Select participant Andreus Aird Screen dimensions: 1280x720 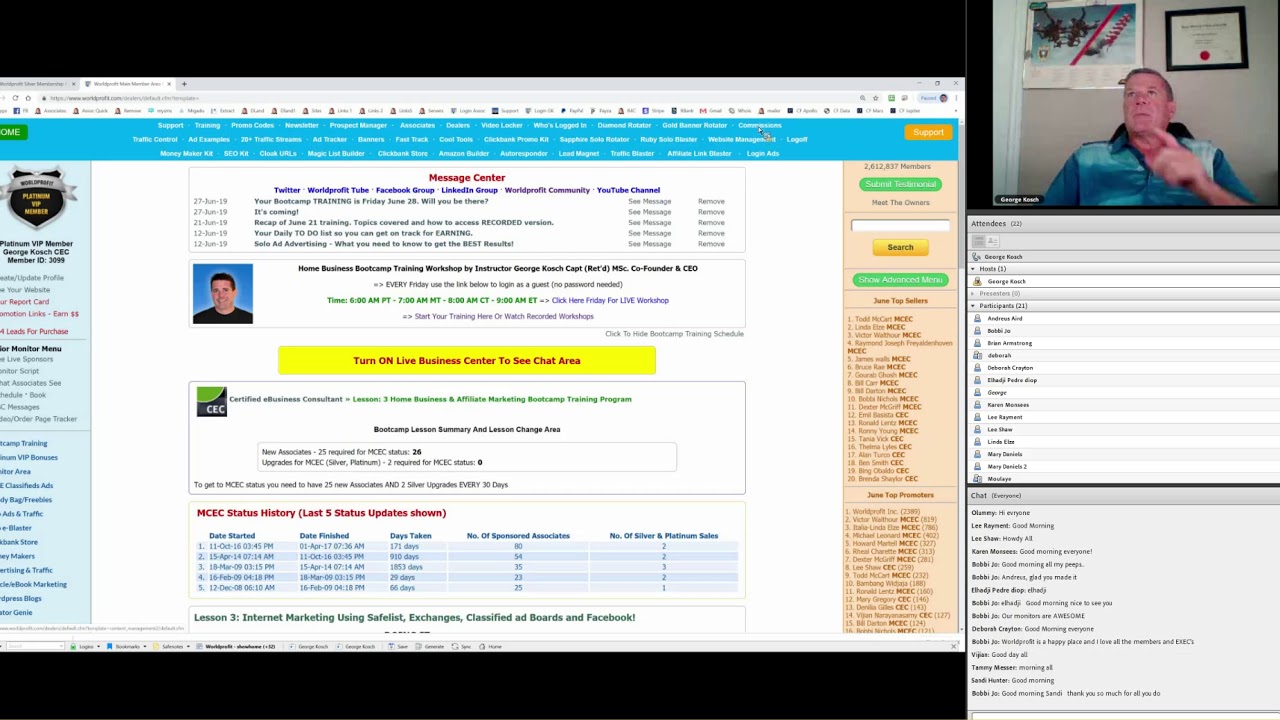[x=1004, y=318]
